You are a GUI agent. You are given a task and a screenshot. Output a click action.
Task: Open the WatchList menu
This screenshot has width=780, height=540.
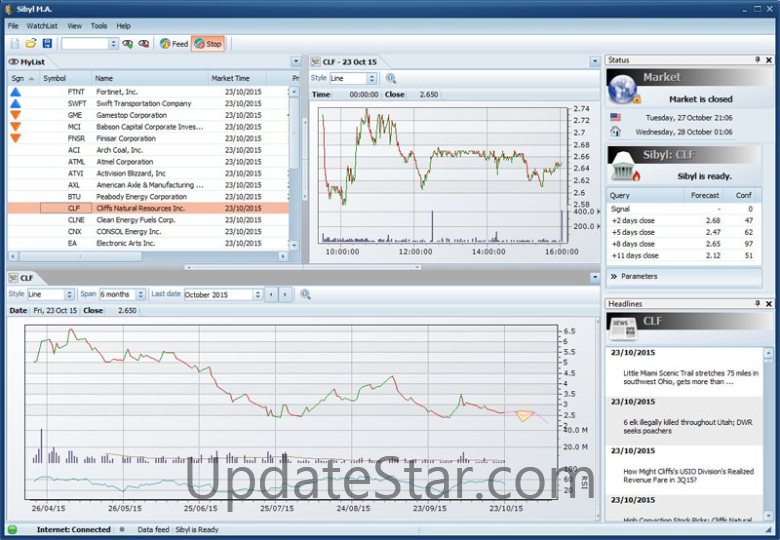tap(42, 26)
